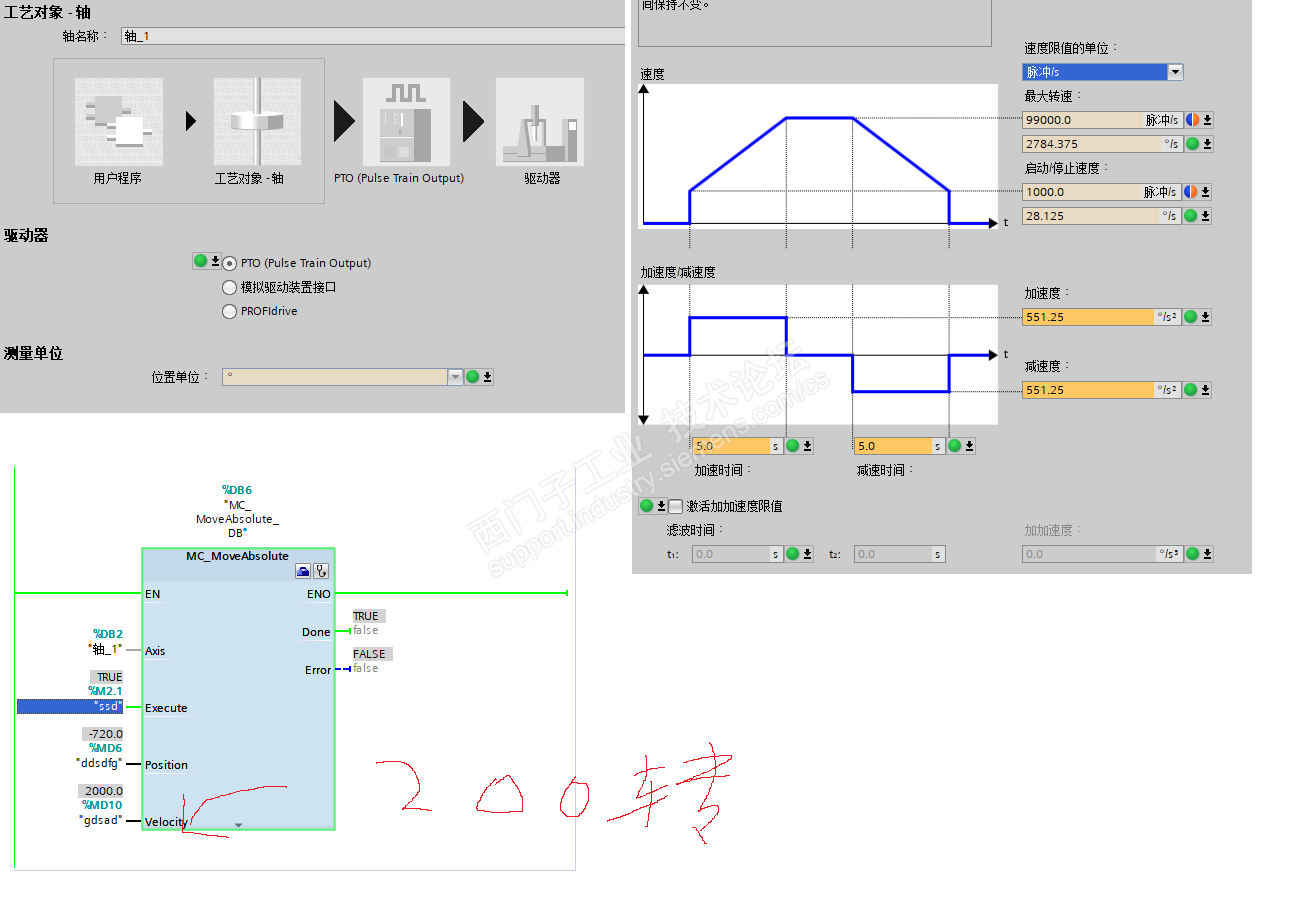1297x916 pixels.
Task: Click "ddsdfg" operand at Position input
Action: pos(99,762)
